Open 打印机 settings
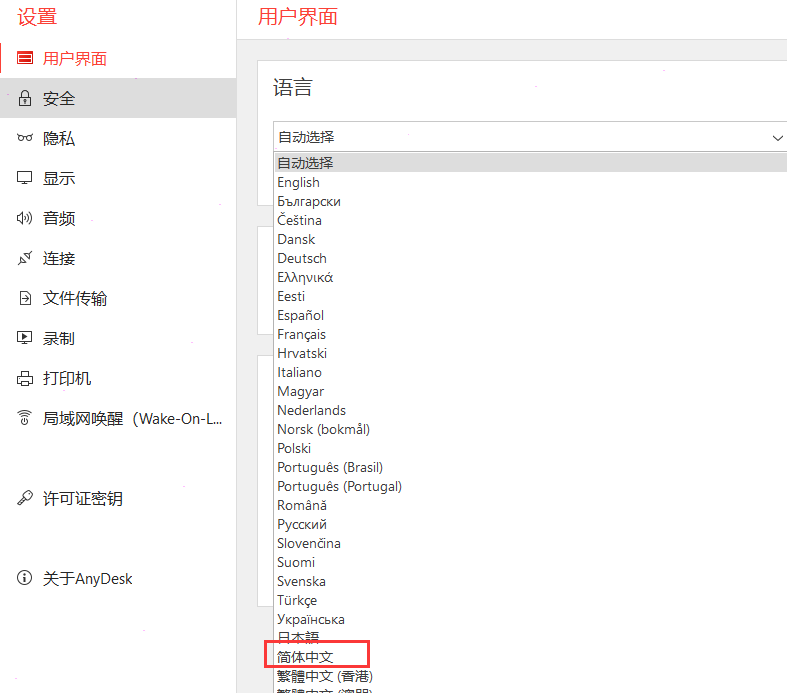Screen dimensions: 787x693 118,378
